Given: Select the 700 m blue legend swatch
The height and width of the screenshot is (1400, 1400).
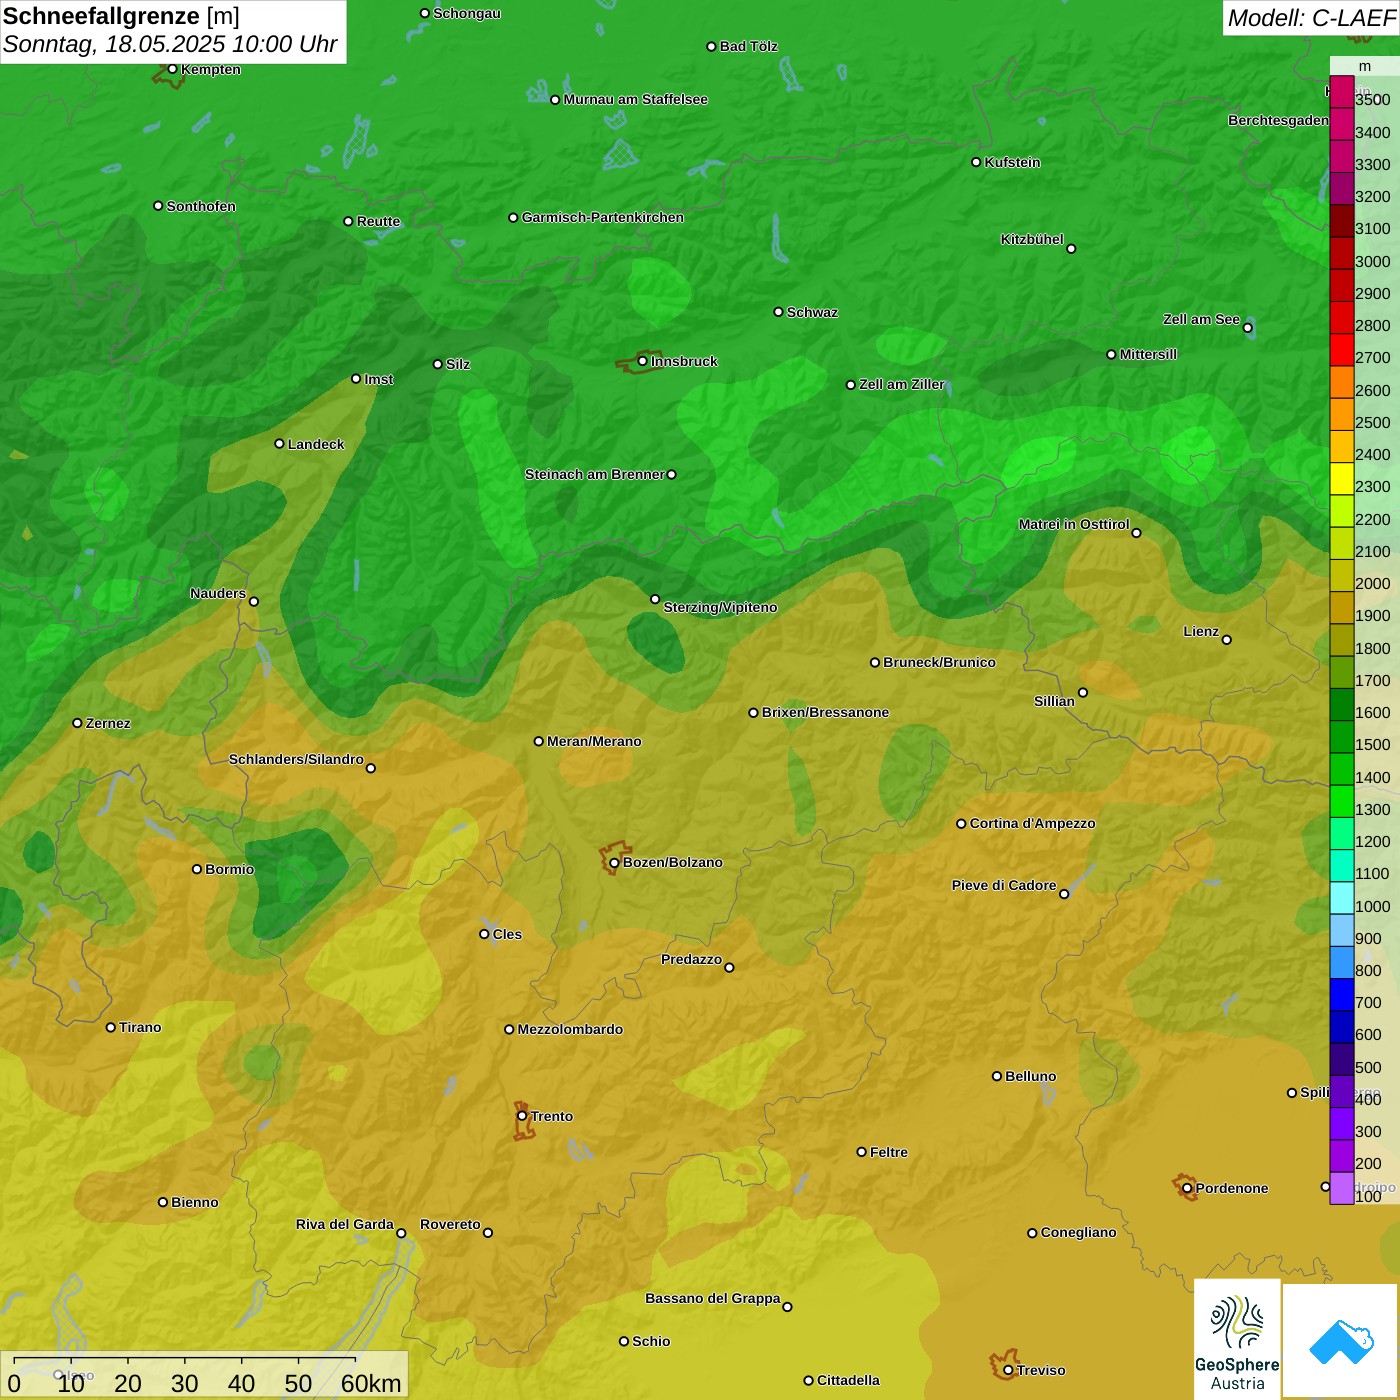Looking at the screenshot, I should (1341, 995).
